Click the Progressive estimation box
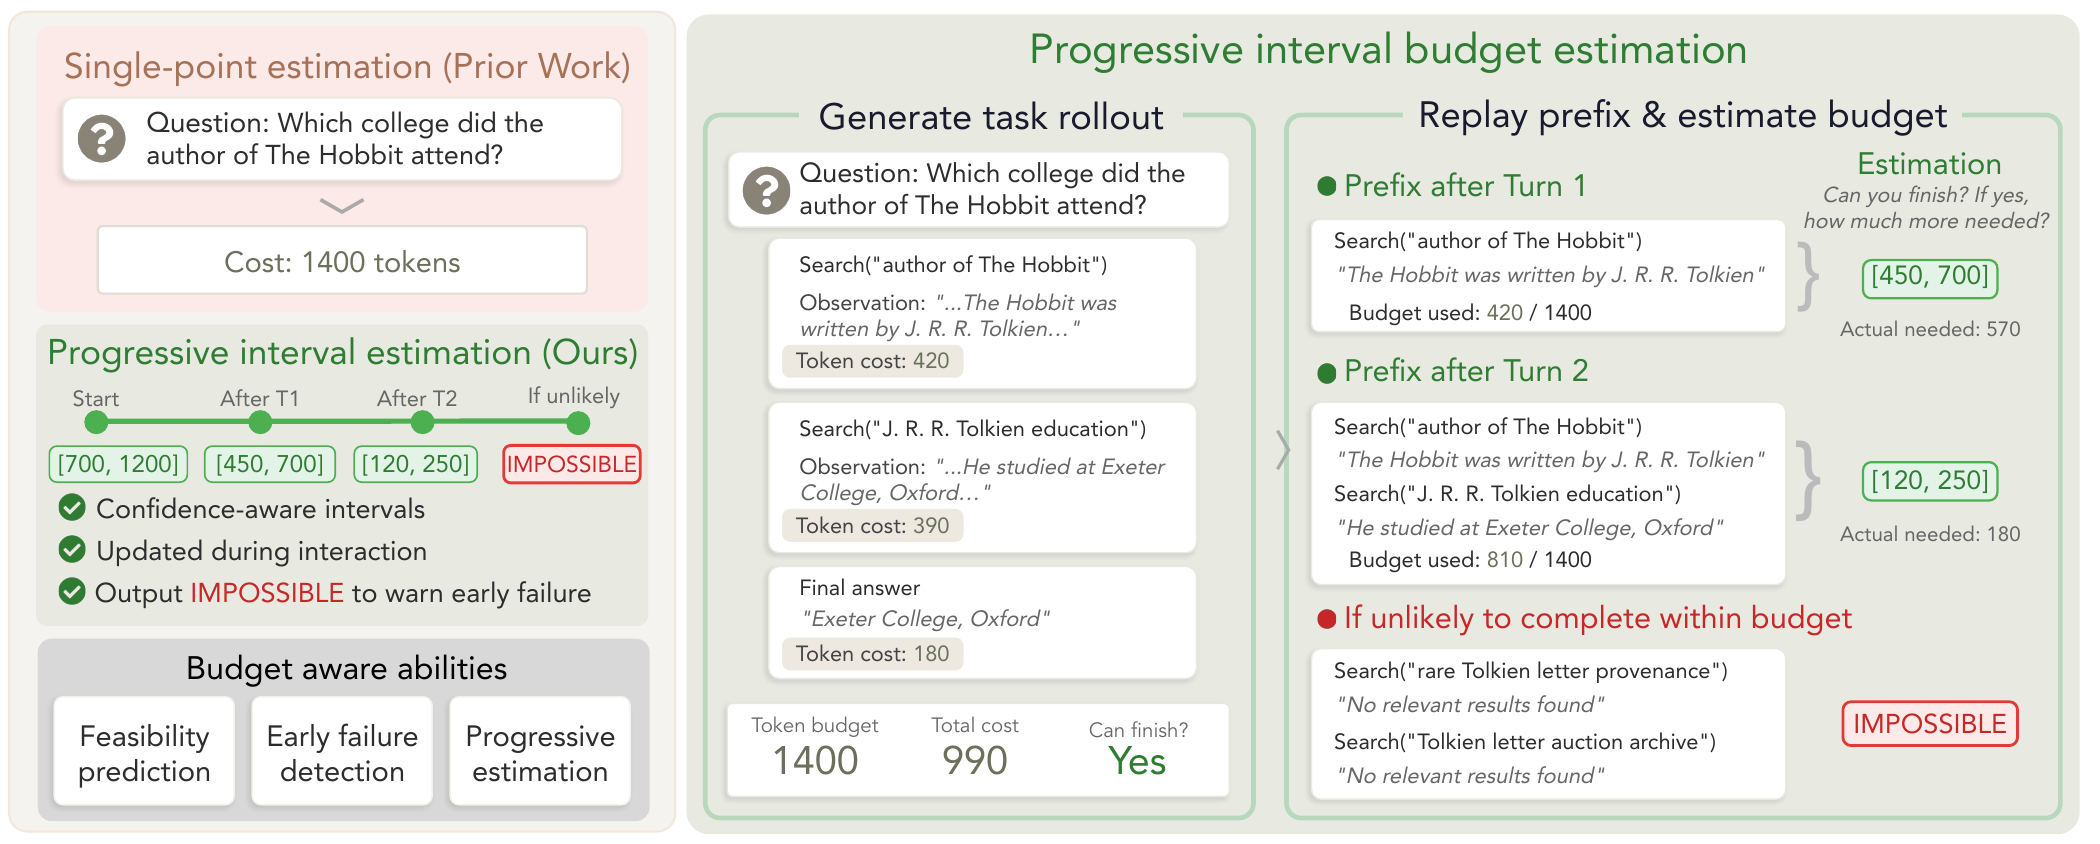Screen dimensions: 2100x844 [x=540, y=752]
